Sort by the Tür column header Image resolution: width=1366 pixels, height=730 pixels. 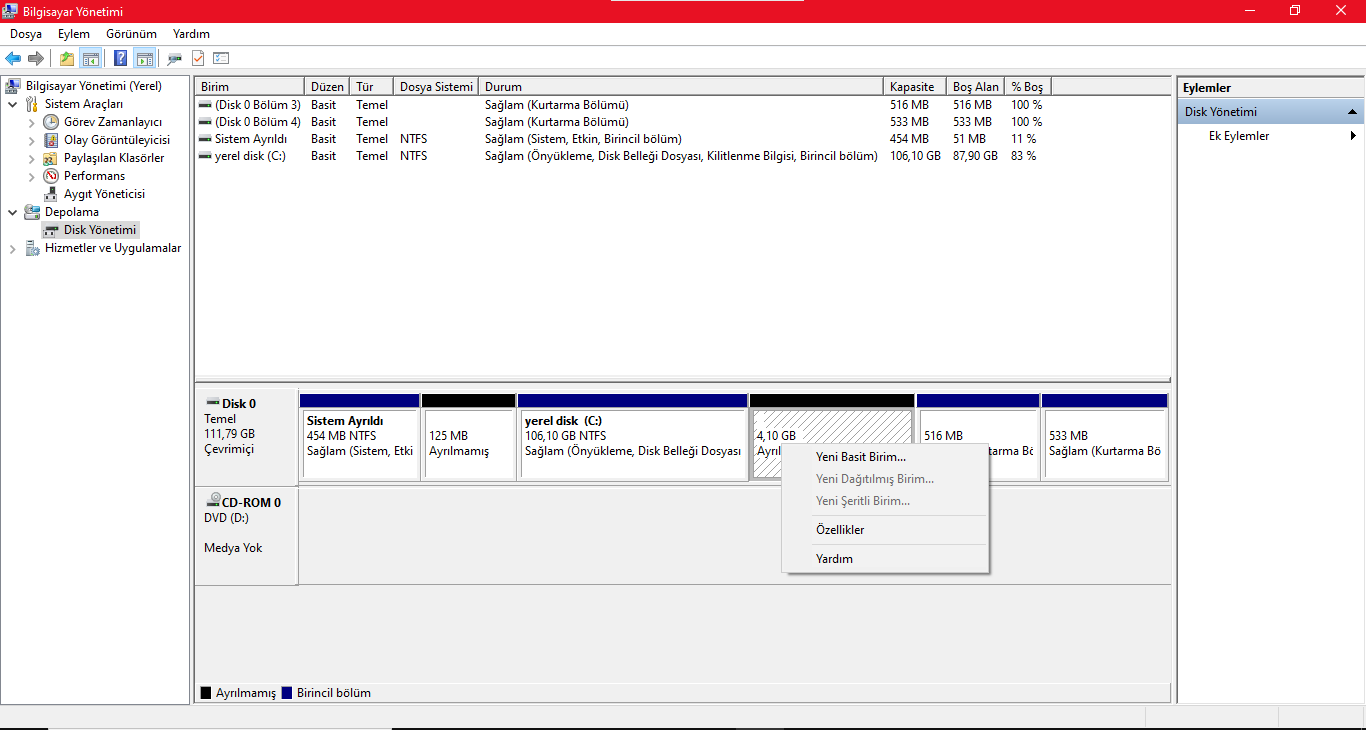coord(371,87)
